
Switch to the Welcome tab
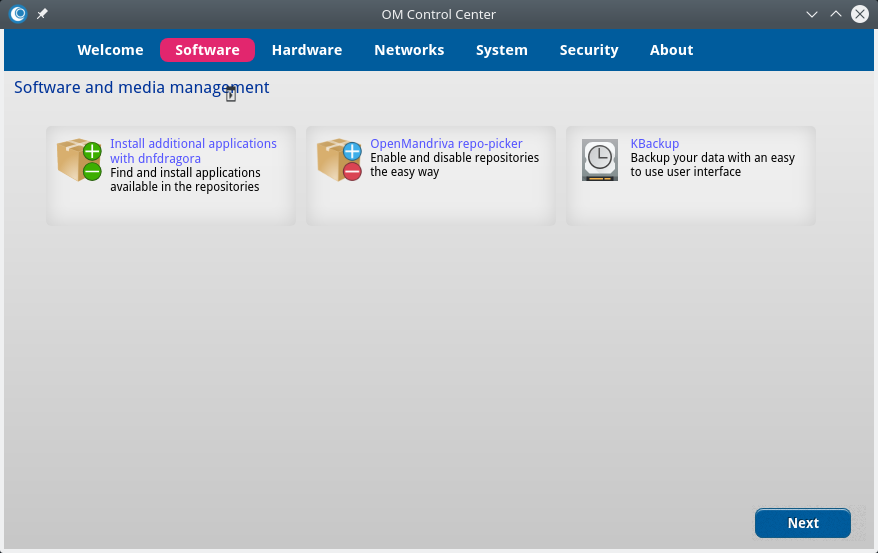point(110,50)
